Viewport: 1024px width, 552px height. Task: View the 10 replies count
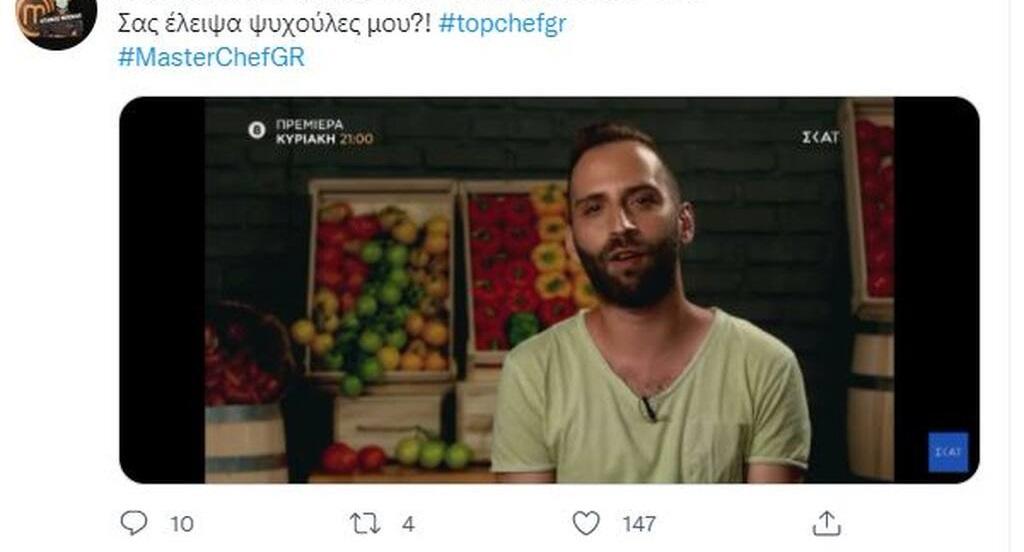182,524
